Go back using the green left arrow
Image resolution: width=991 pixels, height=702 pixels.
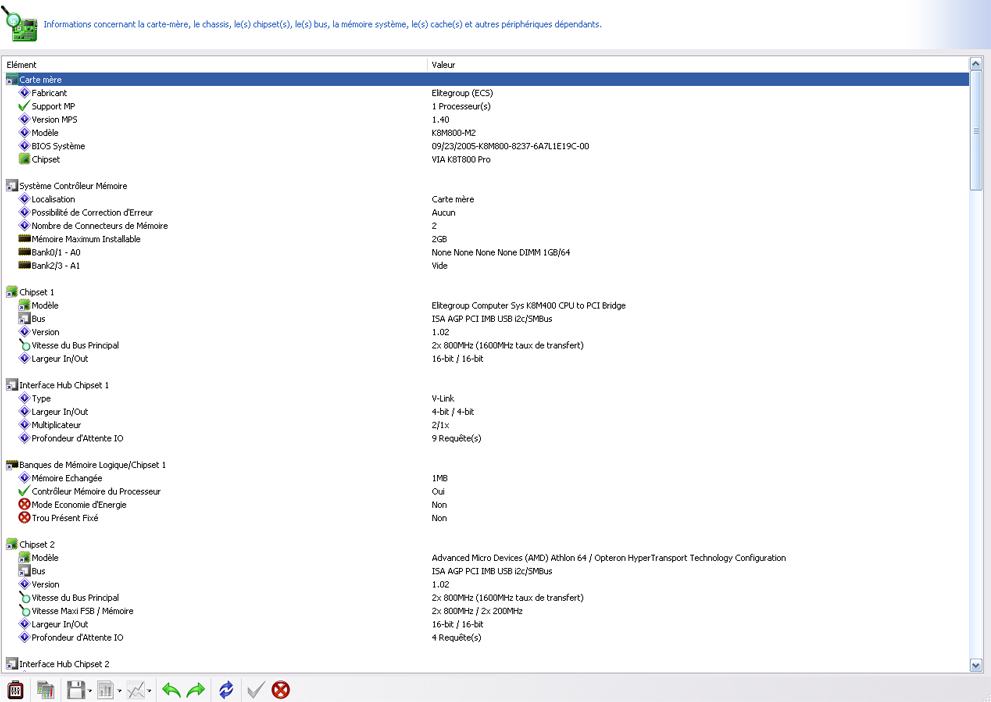171,690
